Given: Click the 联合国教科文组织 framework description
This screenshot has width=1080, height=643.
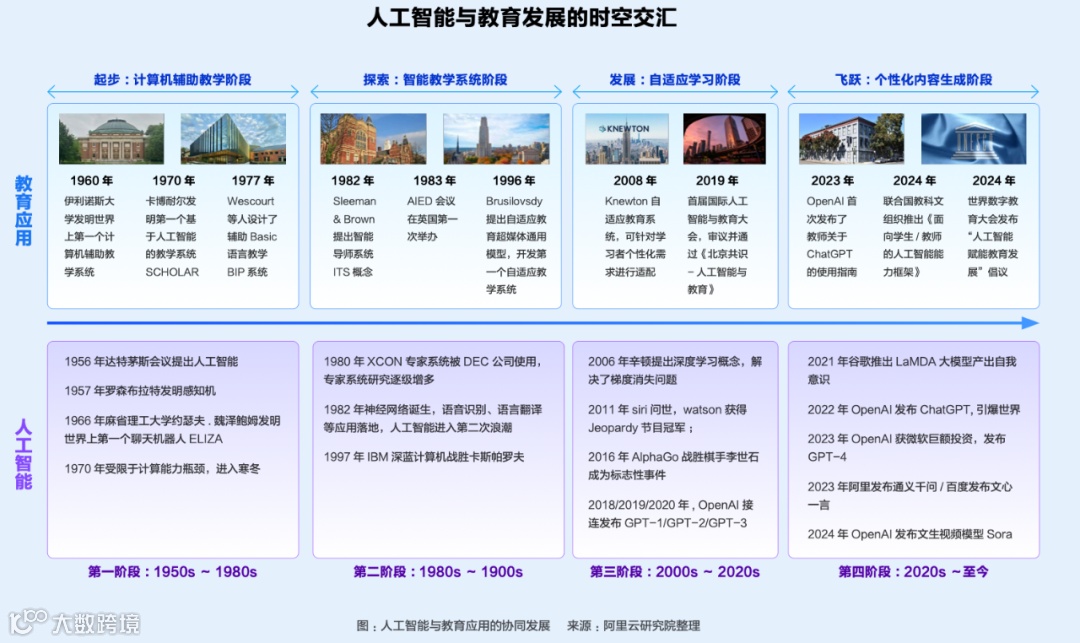Looking at the screenshot, I should point(913,236).
